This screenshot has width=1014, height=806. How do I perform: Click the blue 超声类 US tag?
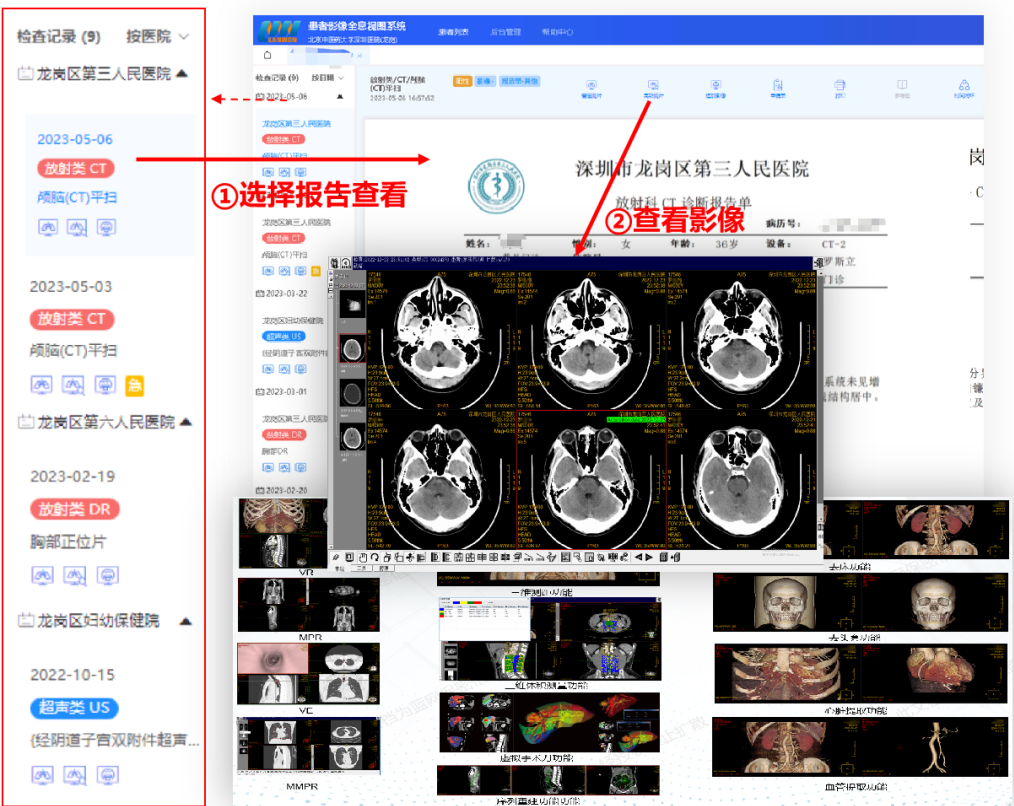[74, 708]
